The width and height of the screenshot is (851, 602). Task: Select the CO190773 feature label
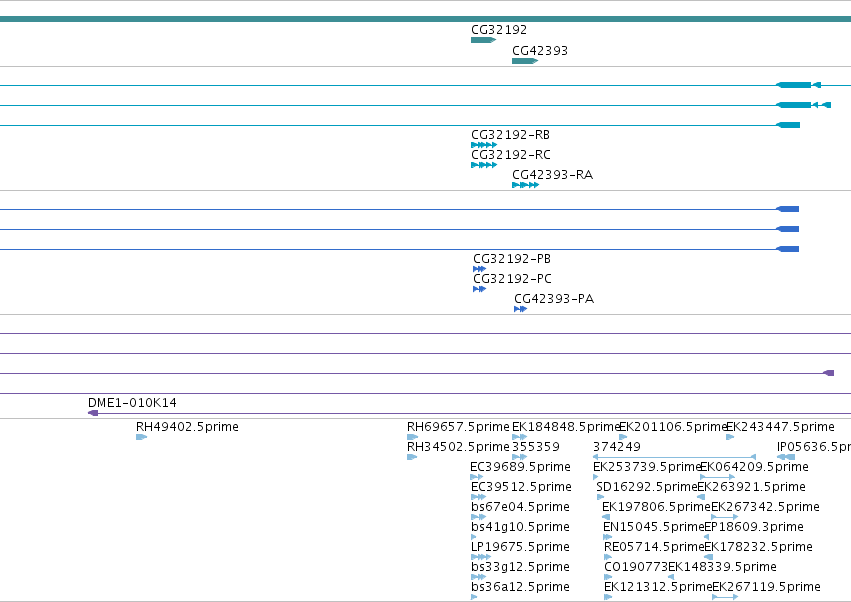pos(636,567)
